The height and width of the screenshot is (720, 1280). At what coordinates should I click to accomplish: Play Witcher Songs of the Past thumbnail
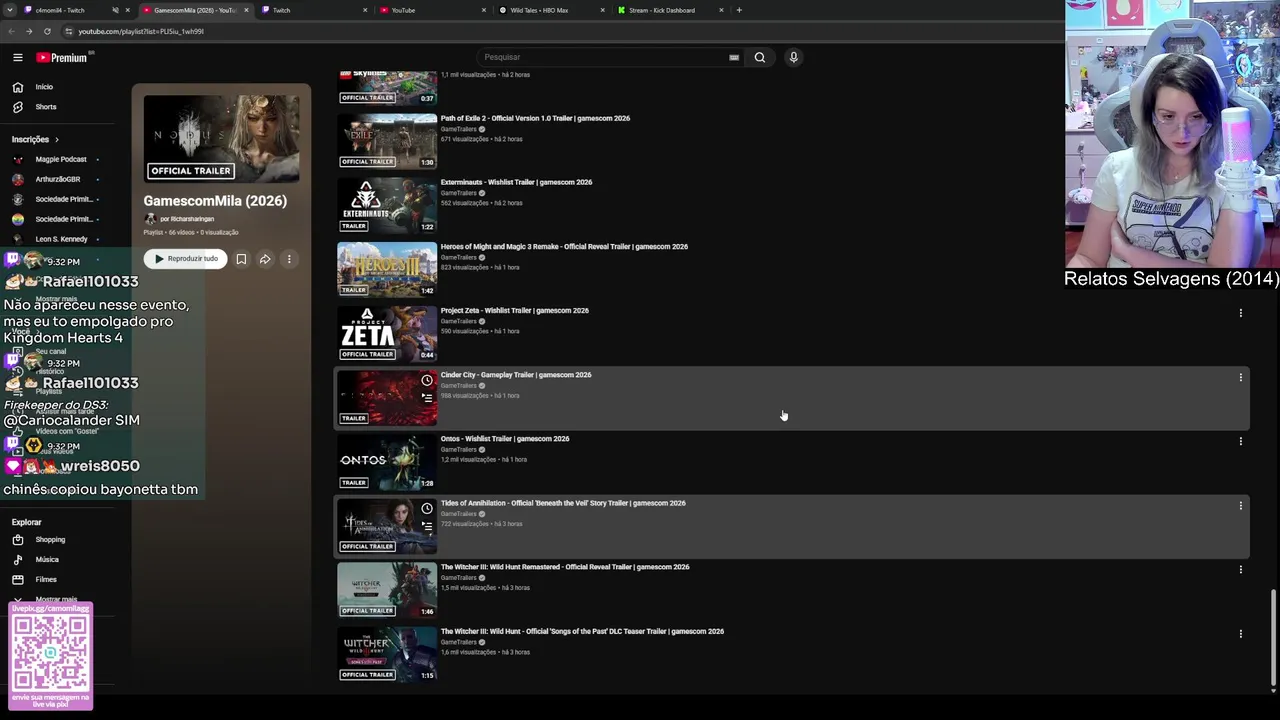pyautogui.click(x=387, y=653)
